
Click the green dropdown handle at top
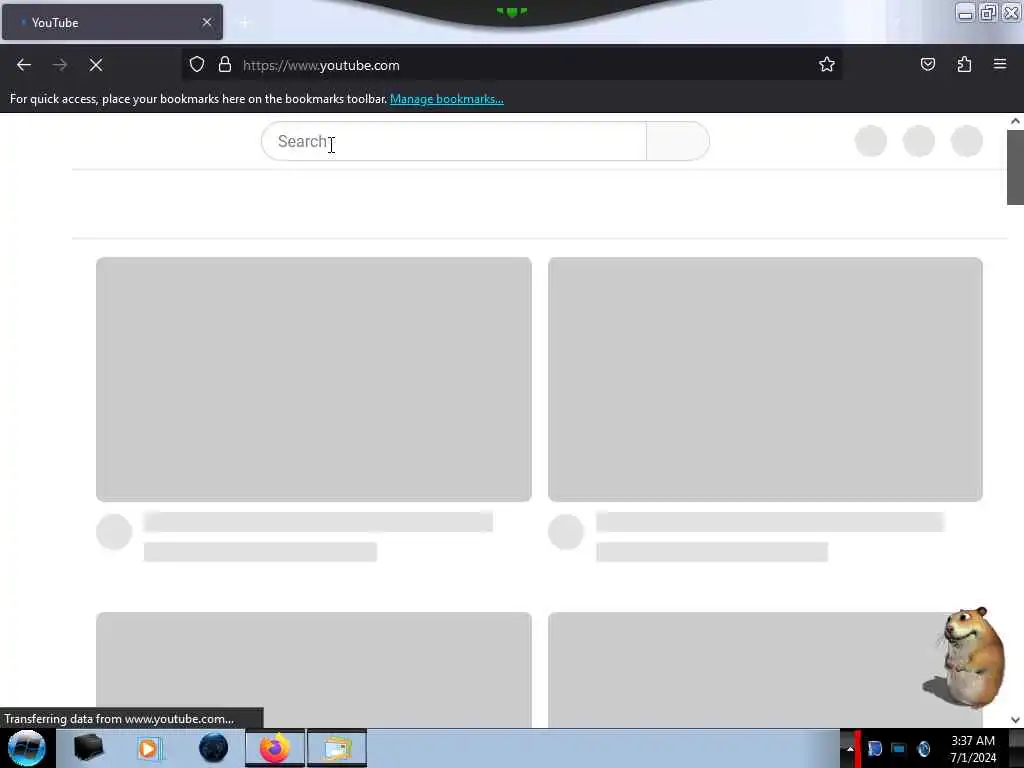click(x=511, y=12)
